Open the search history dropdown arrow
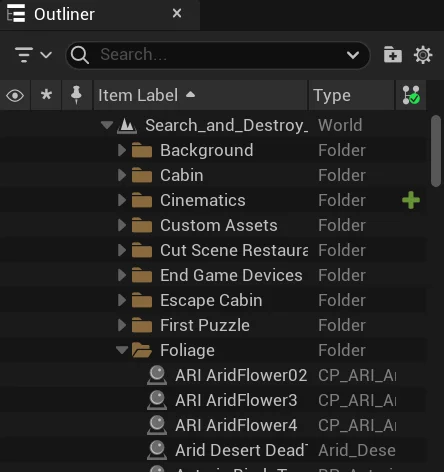The height and width of the screenshot is (472, 444). pos(353,55)
